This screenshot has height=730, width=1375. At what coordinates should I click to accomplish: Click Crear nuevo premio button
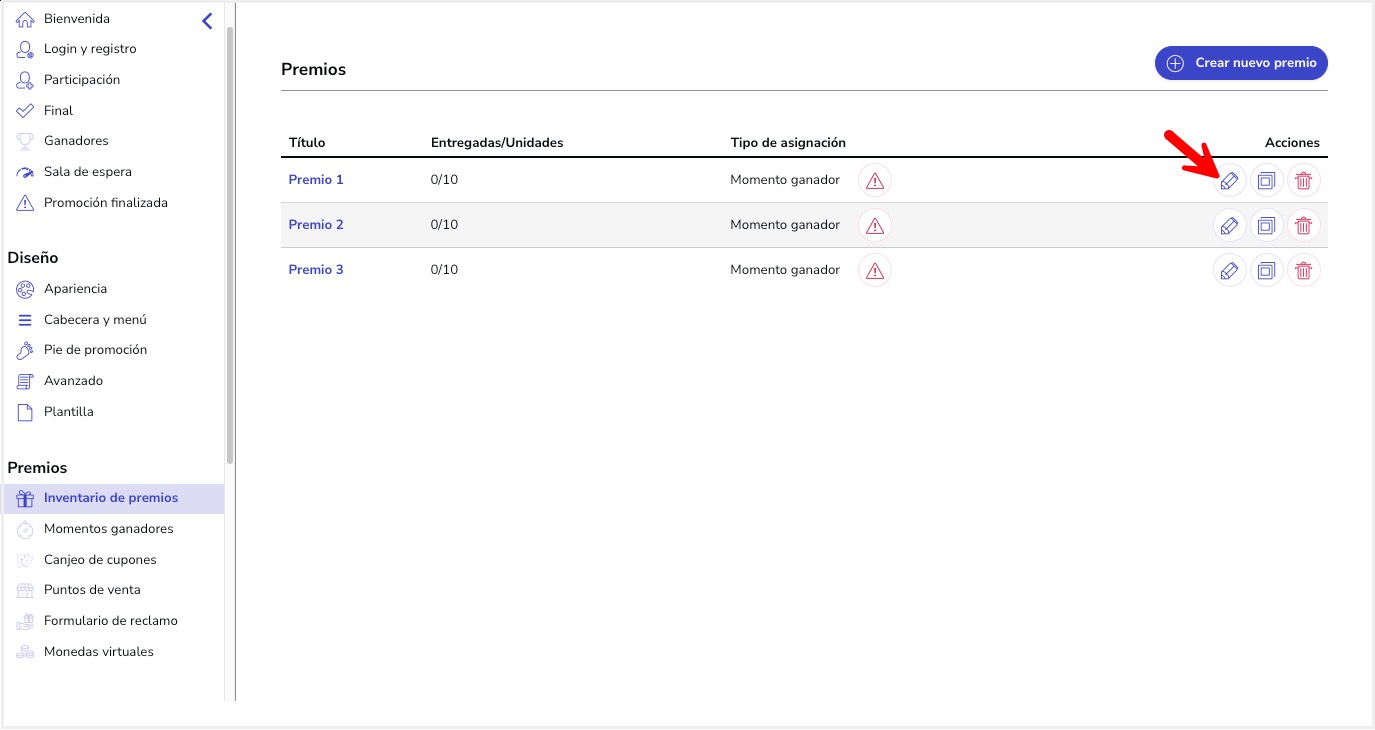click(1241, 63)
